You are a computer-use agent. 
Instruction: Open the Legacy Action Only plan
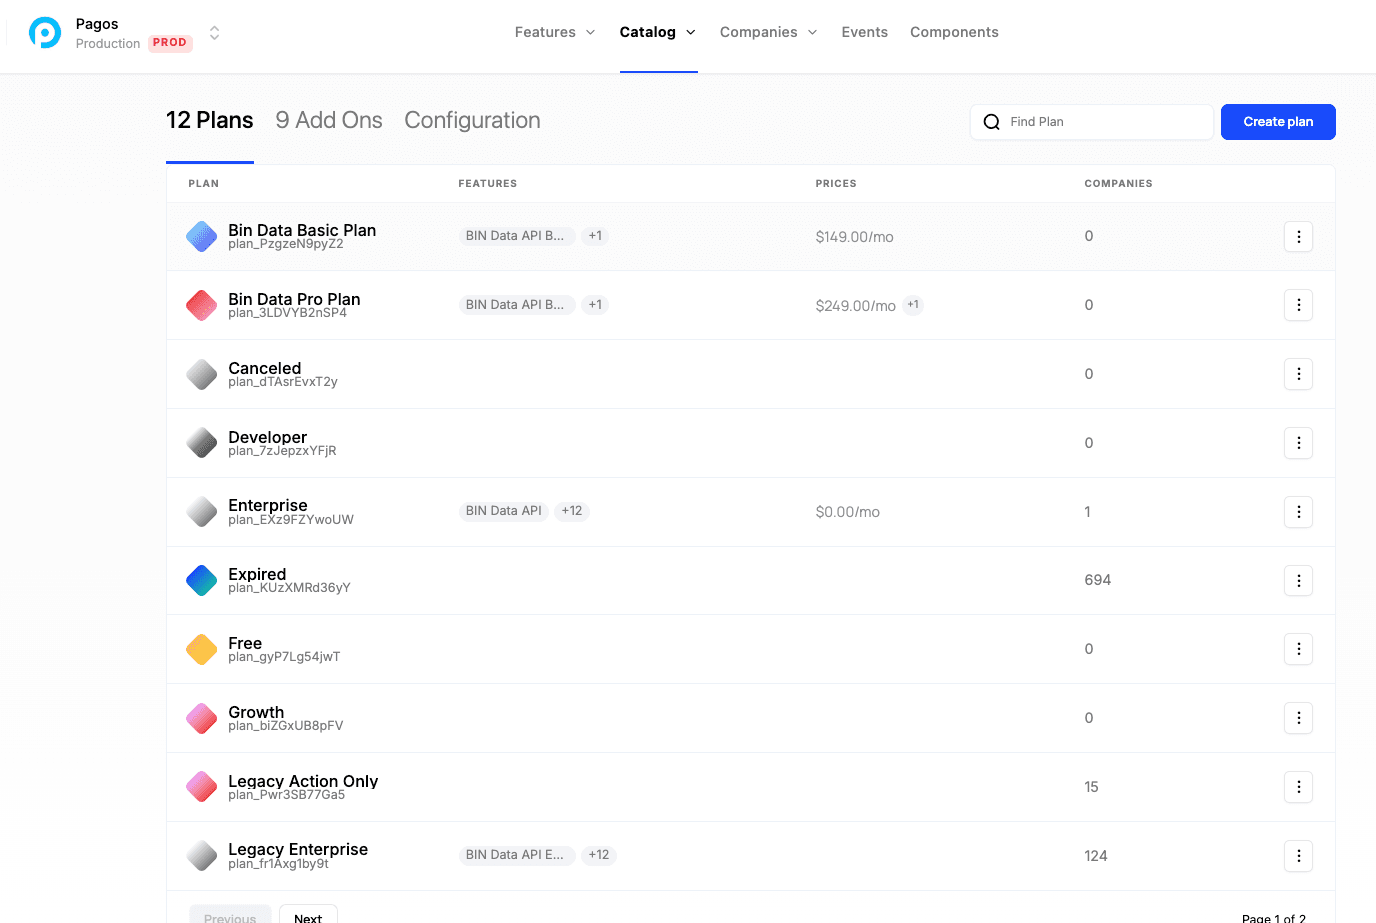[x=303, y=782]
